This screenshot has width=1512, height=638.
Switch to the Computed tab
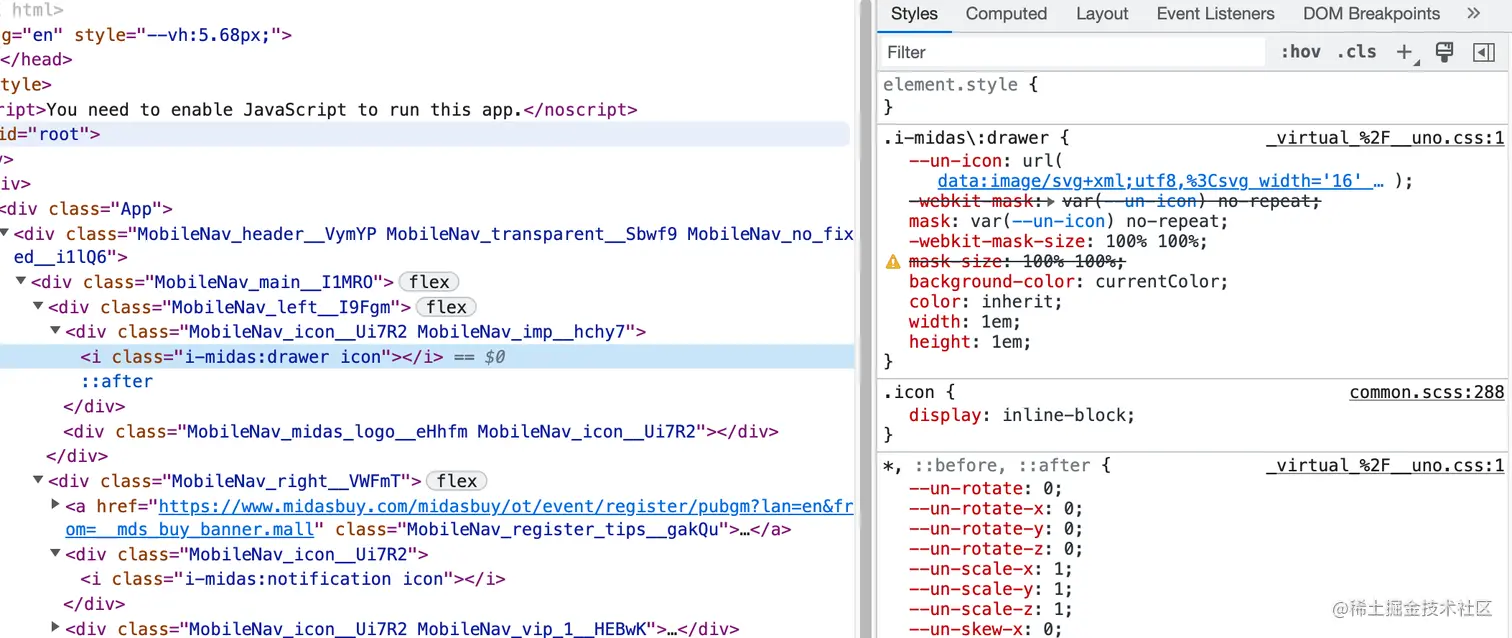tap(1005, 13)
